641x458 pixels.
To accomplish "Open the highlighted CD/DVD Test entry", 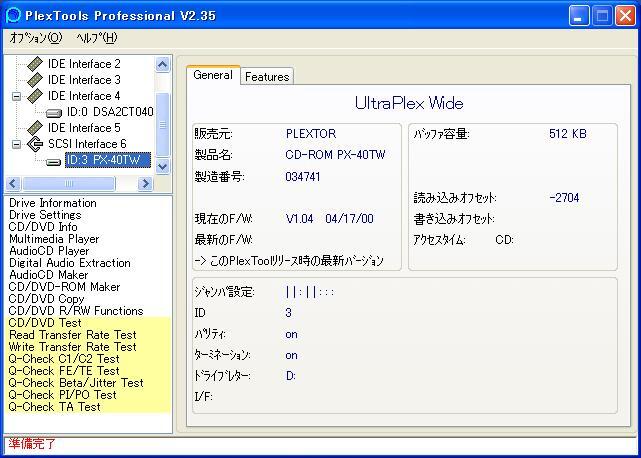I will (x=45, y=323).
